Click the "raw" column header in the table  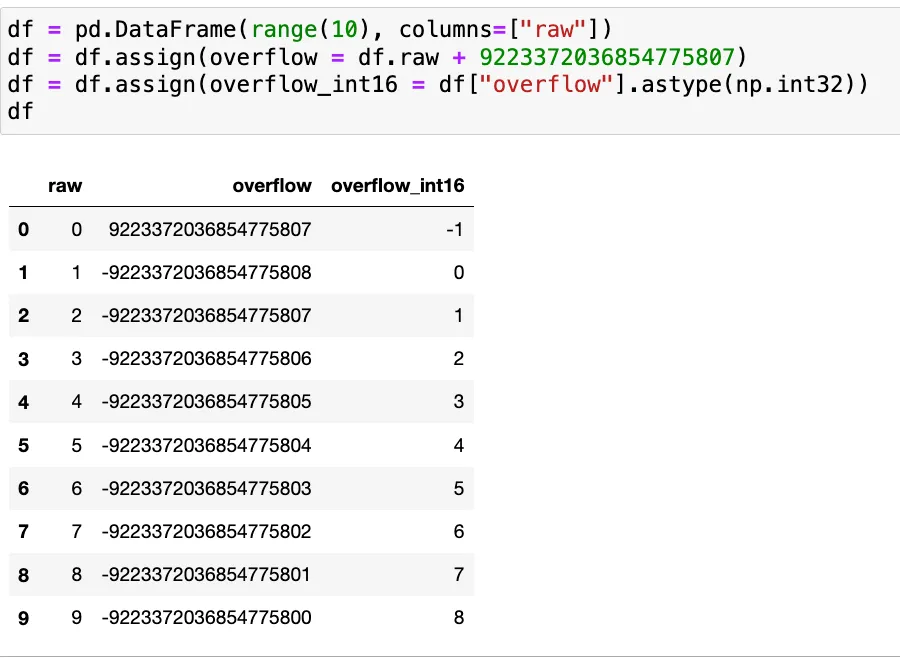[x=65, y=185]
